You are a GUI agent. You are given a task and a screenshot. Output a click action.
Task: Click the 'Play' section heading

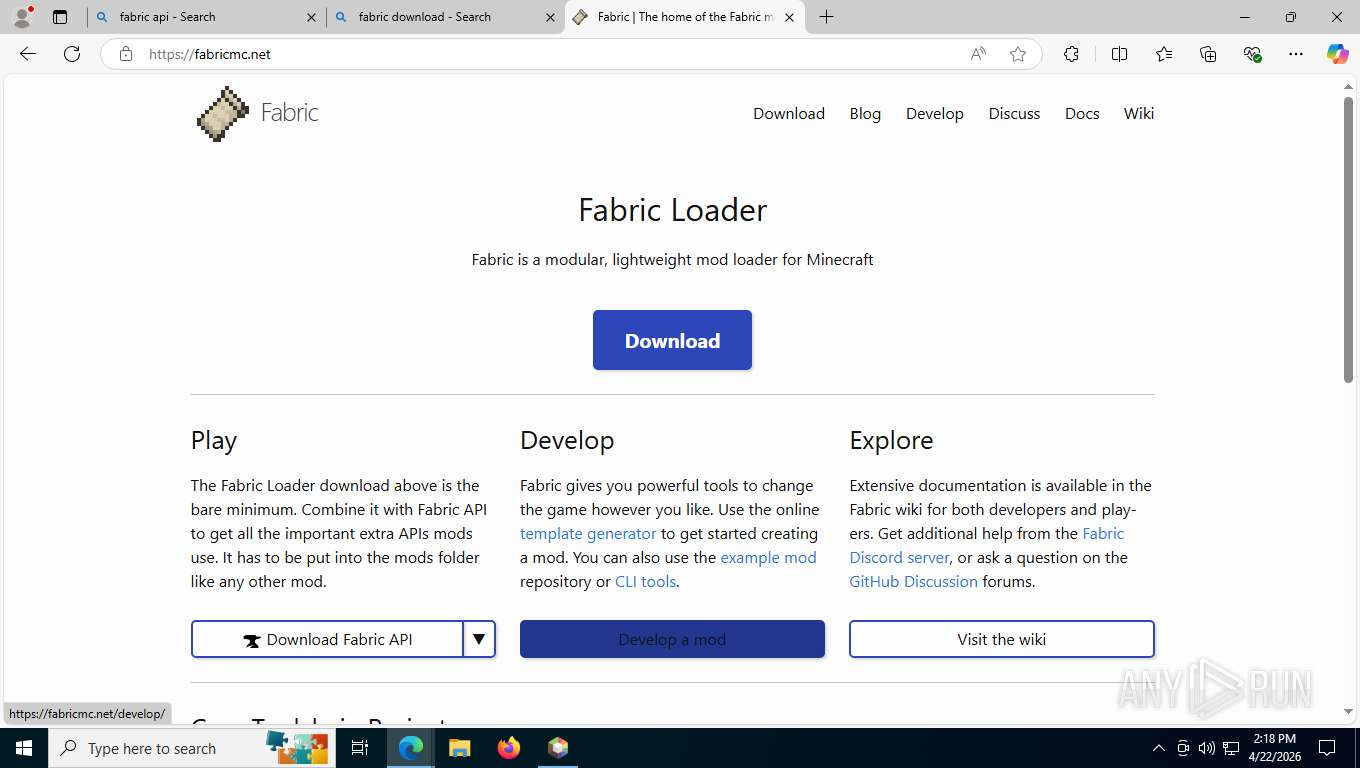click(214, 440)
